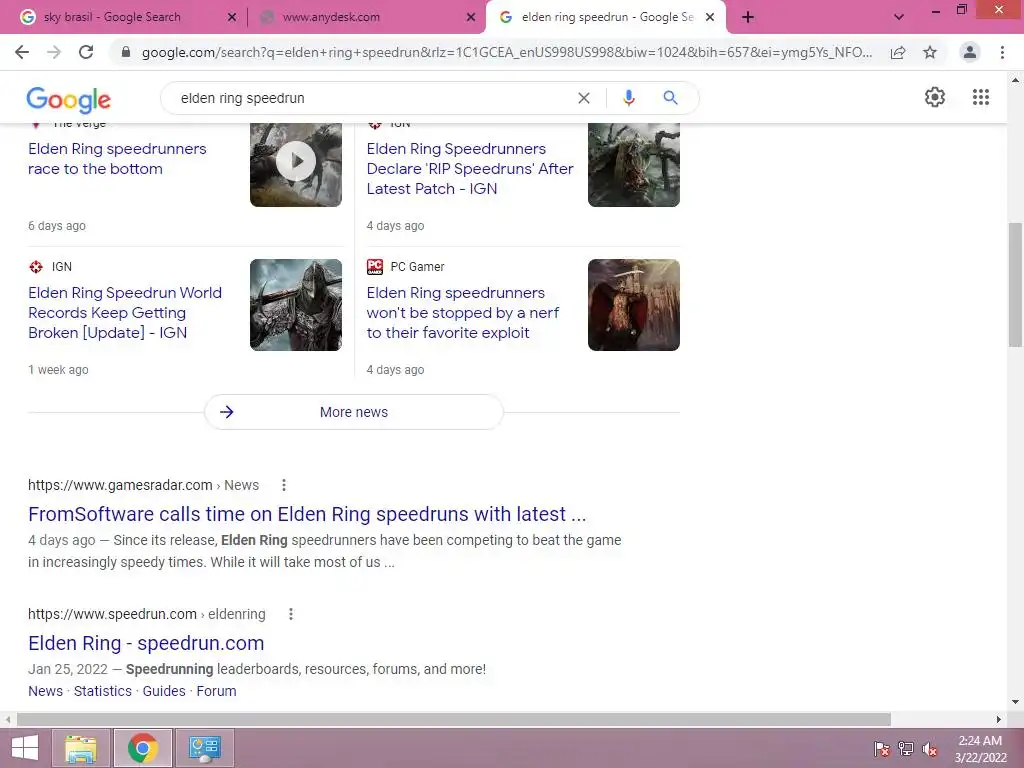Open 'race to the bottom' article
Screen dimensions: 1024x768
(x=118, y=159)
